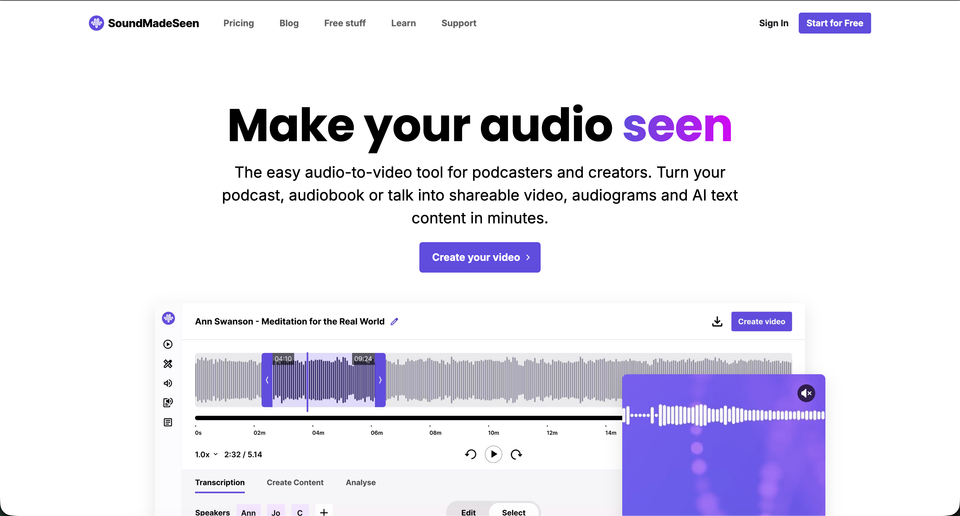This screenshot has width=960, height=516.
Task: Toggle to Edit mode
Action: pos(468,512)
